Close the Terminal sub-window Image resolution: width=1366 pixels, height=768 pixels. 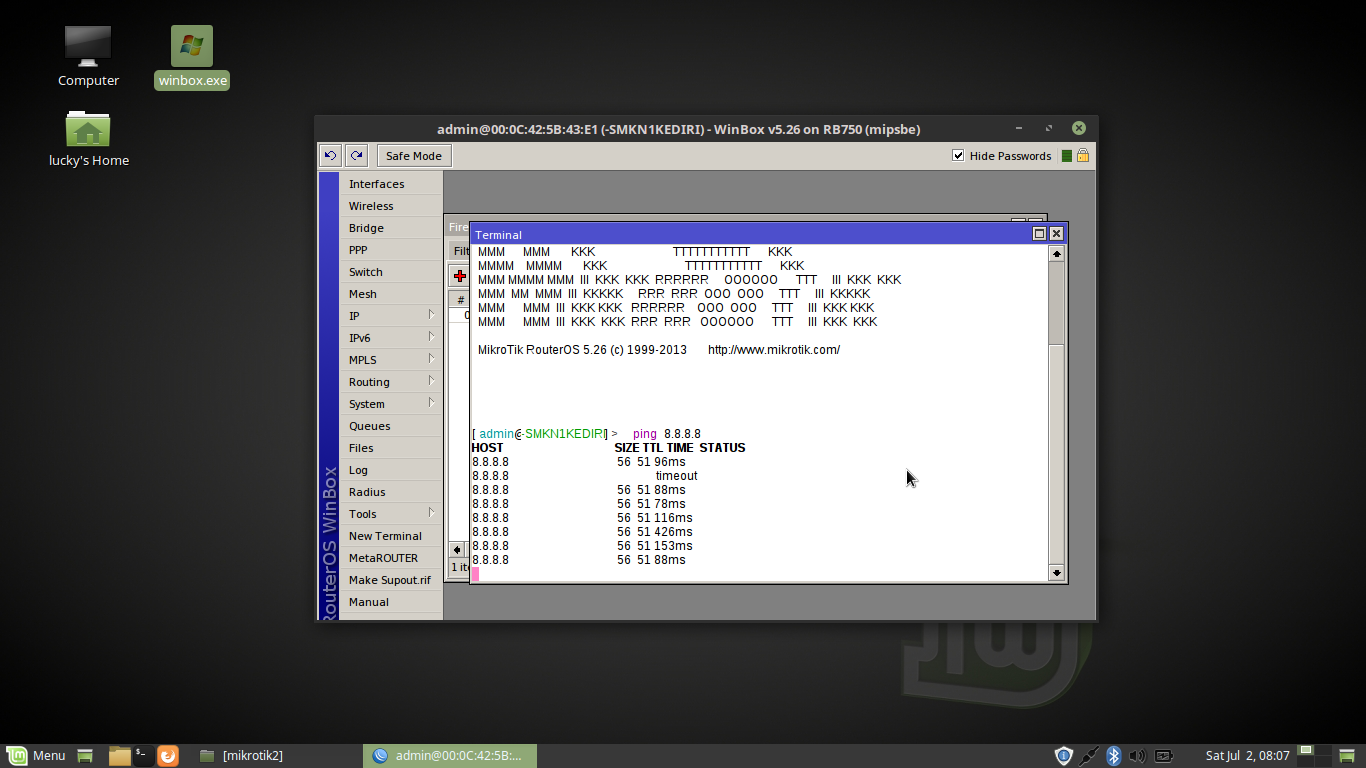point(1056,234)
